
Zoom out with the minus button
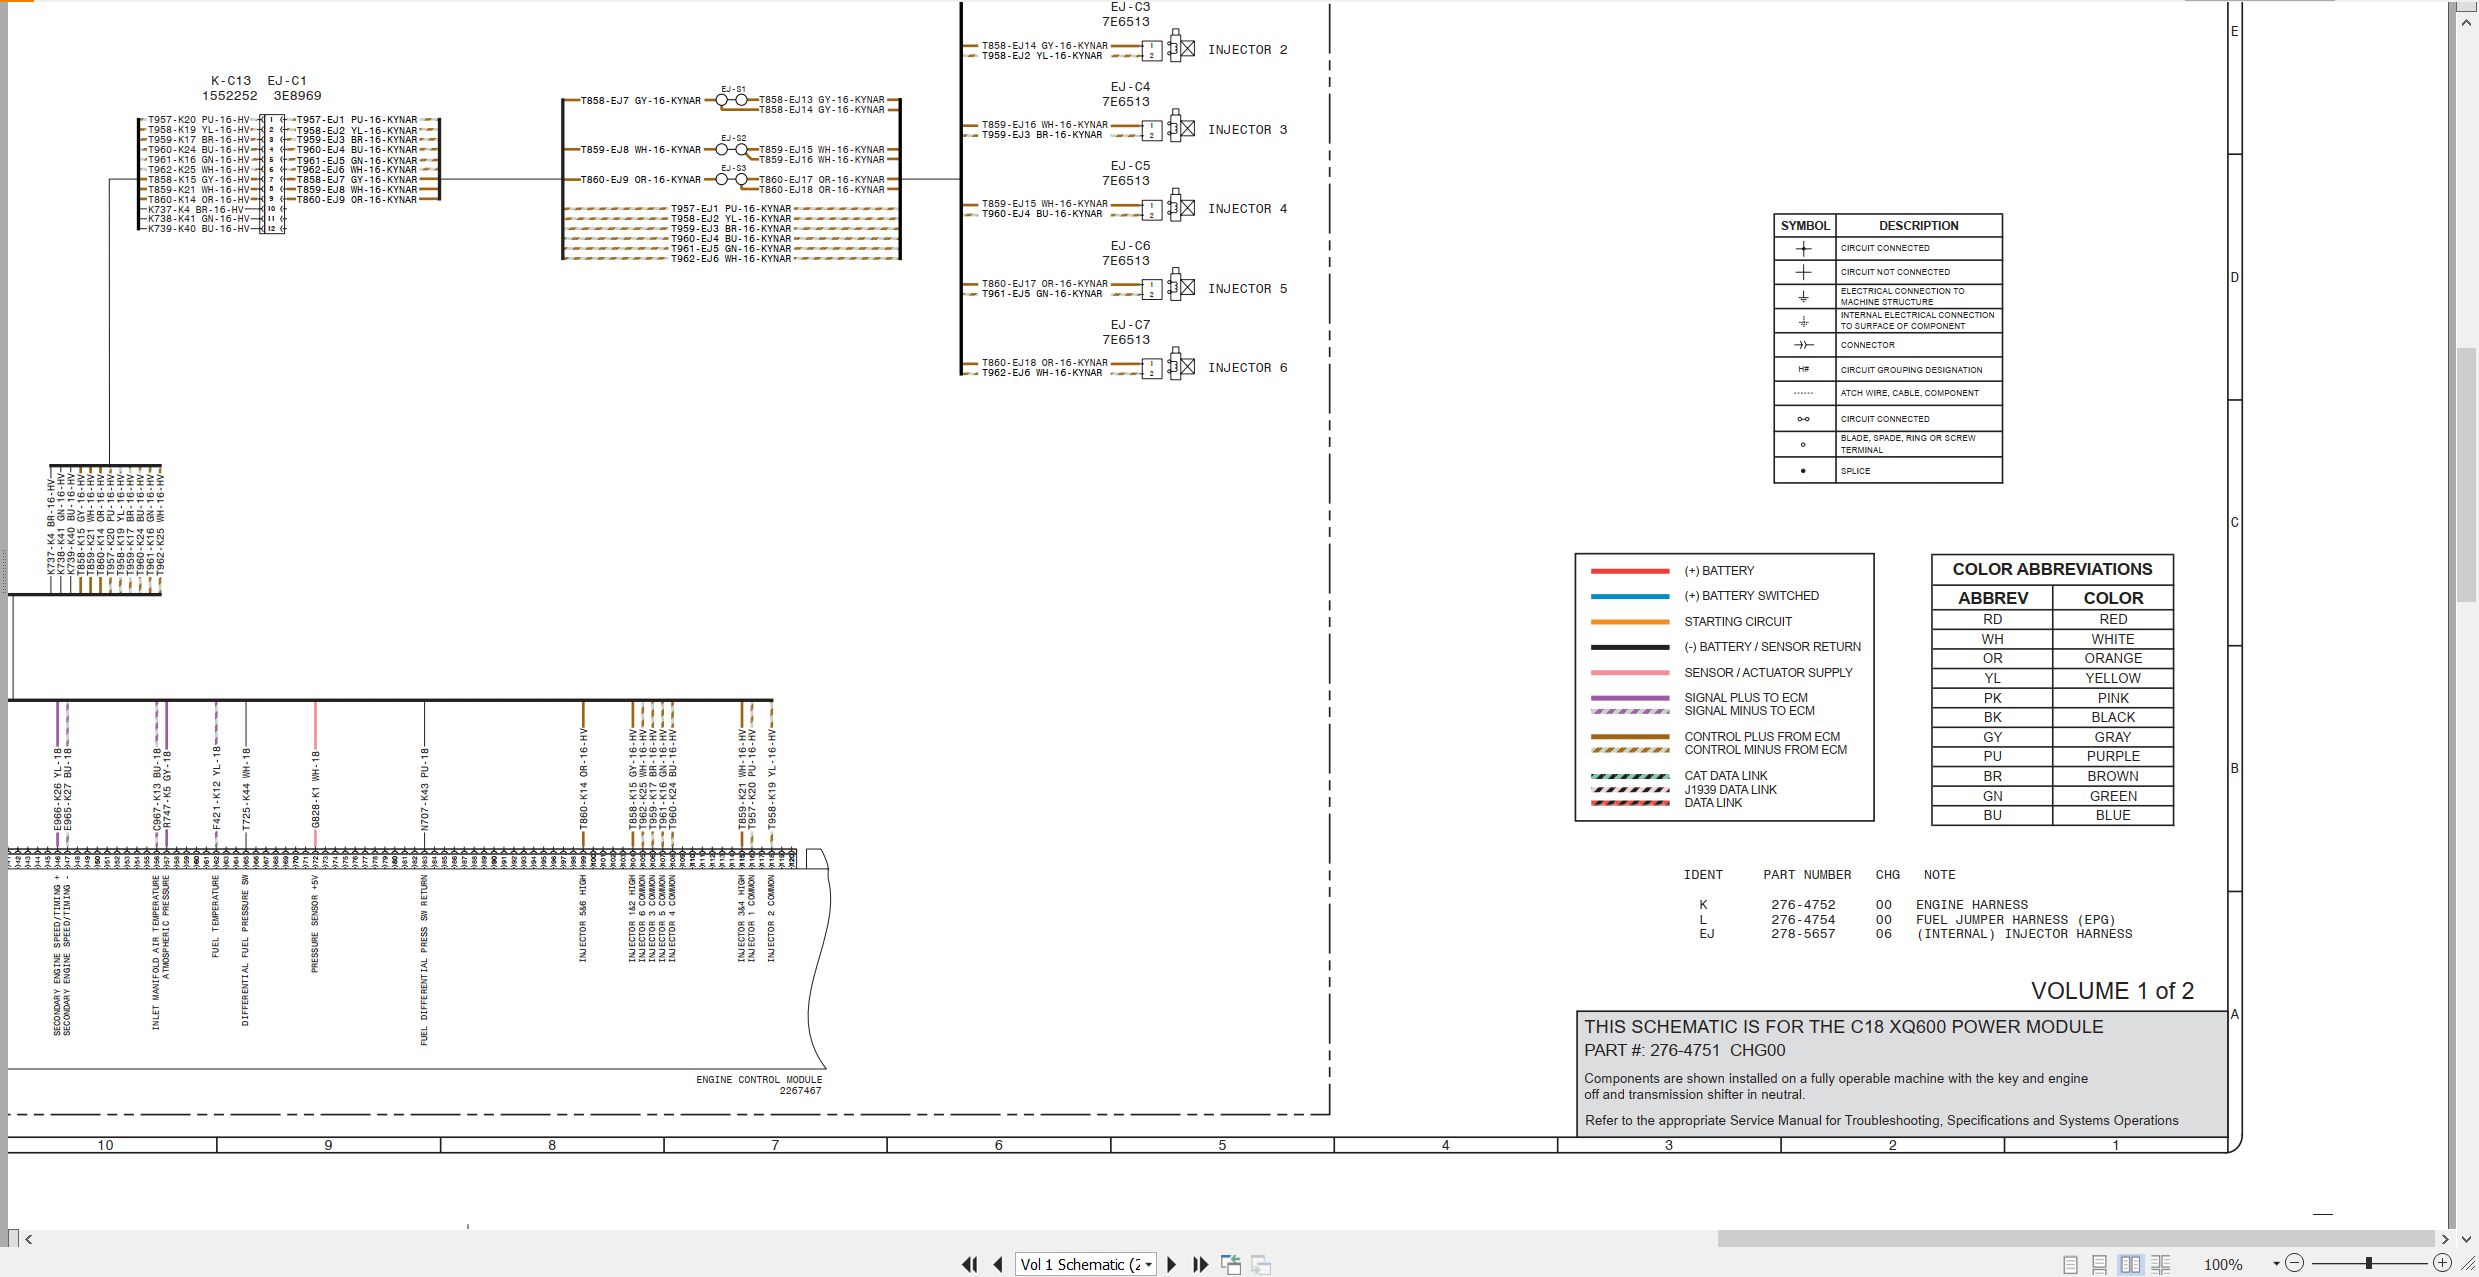(2295, 1264)
